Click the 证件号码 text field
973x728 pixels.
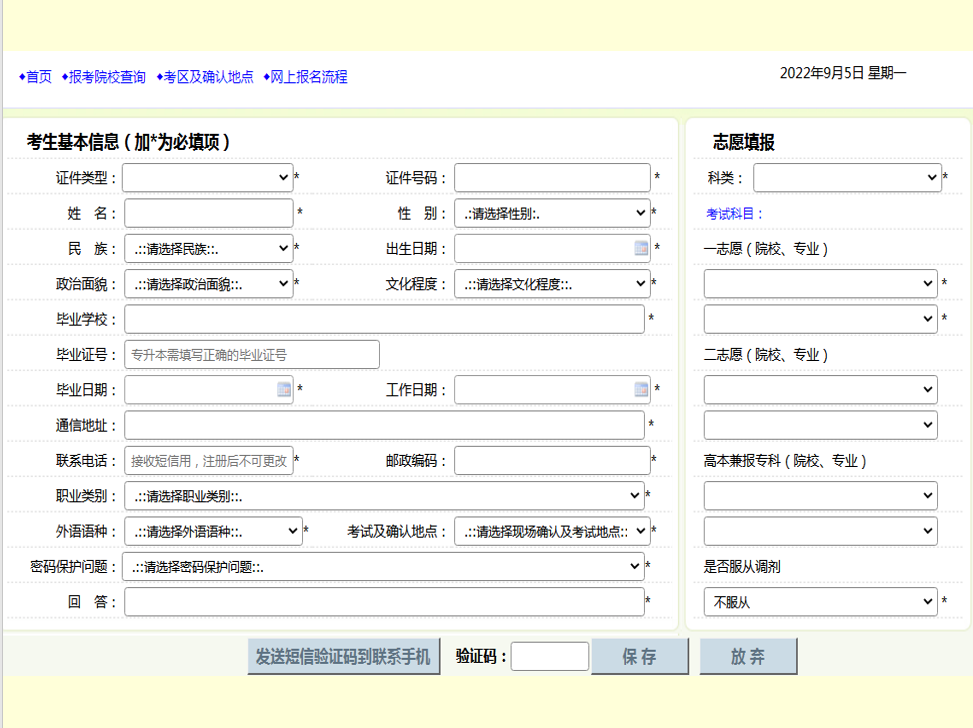(x=552, y=178)
